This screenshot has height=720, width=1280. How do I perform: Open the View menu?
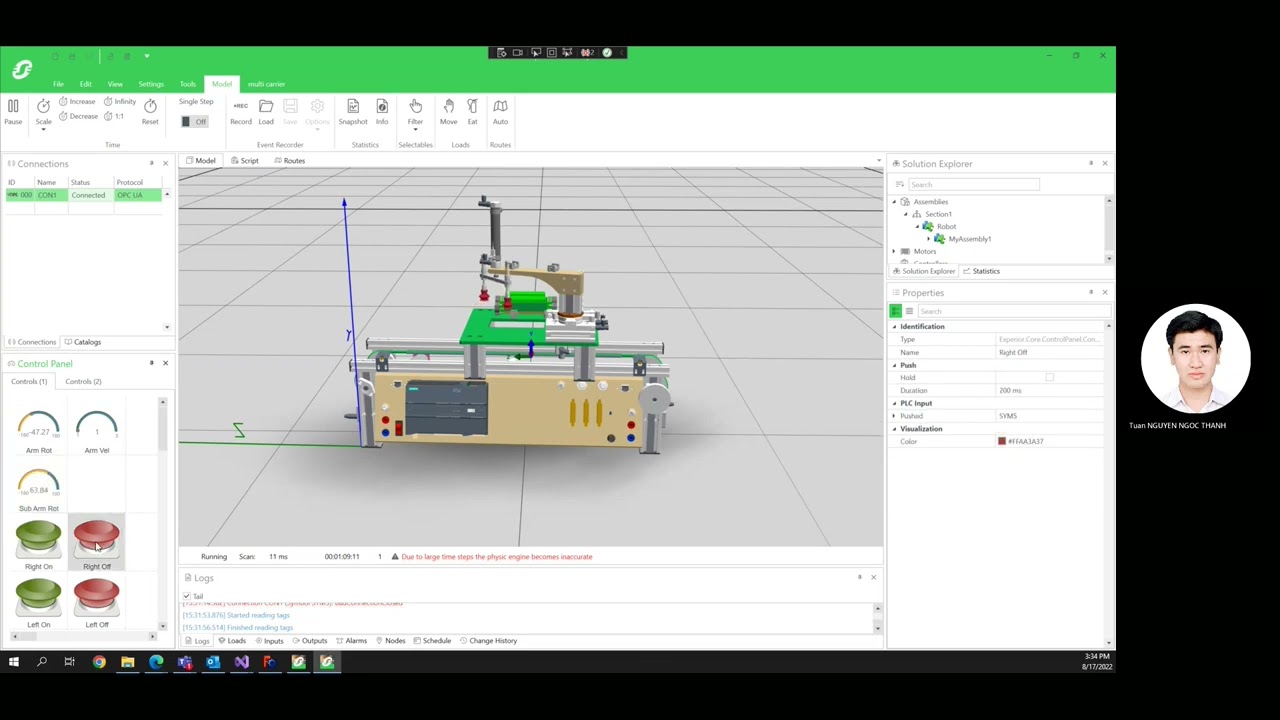115,84
